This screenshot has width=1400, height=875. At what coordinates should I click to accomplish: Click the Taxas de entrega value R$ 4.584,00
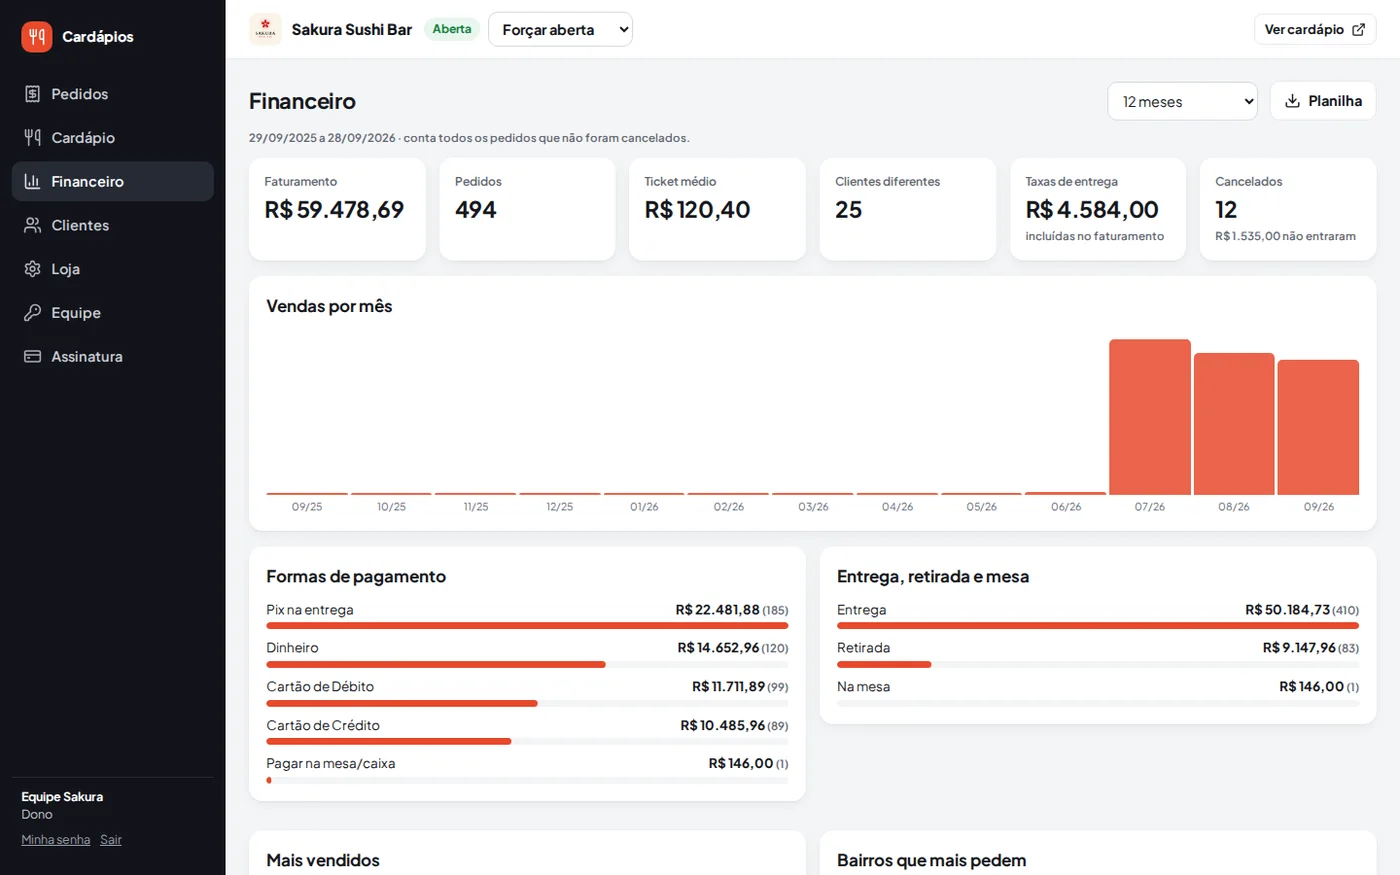pyautogui.click(x=1092, y=210)
